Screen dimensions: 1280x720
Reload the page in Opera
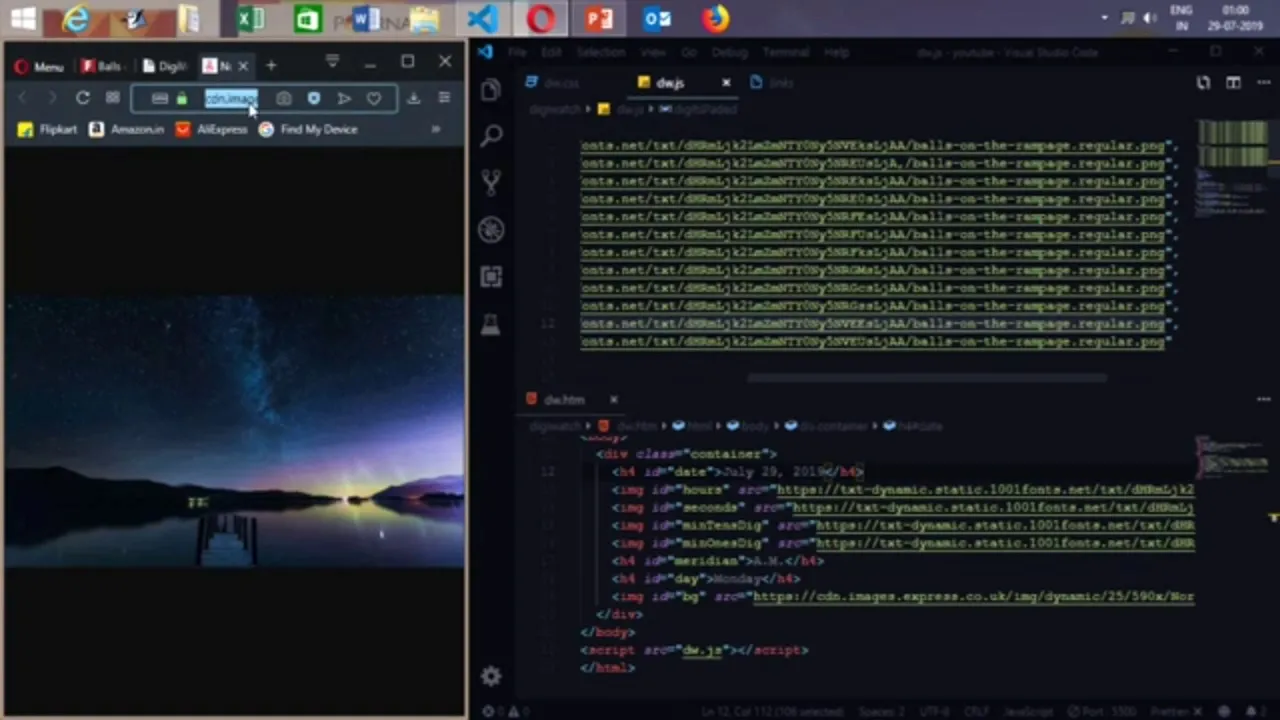(x=83, y=98)
